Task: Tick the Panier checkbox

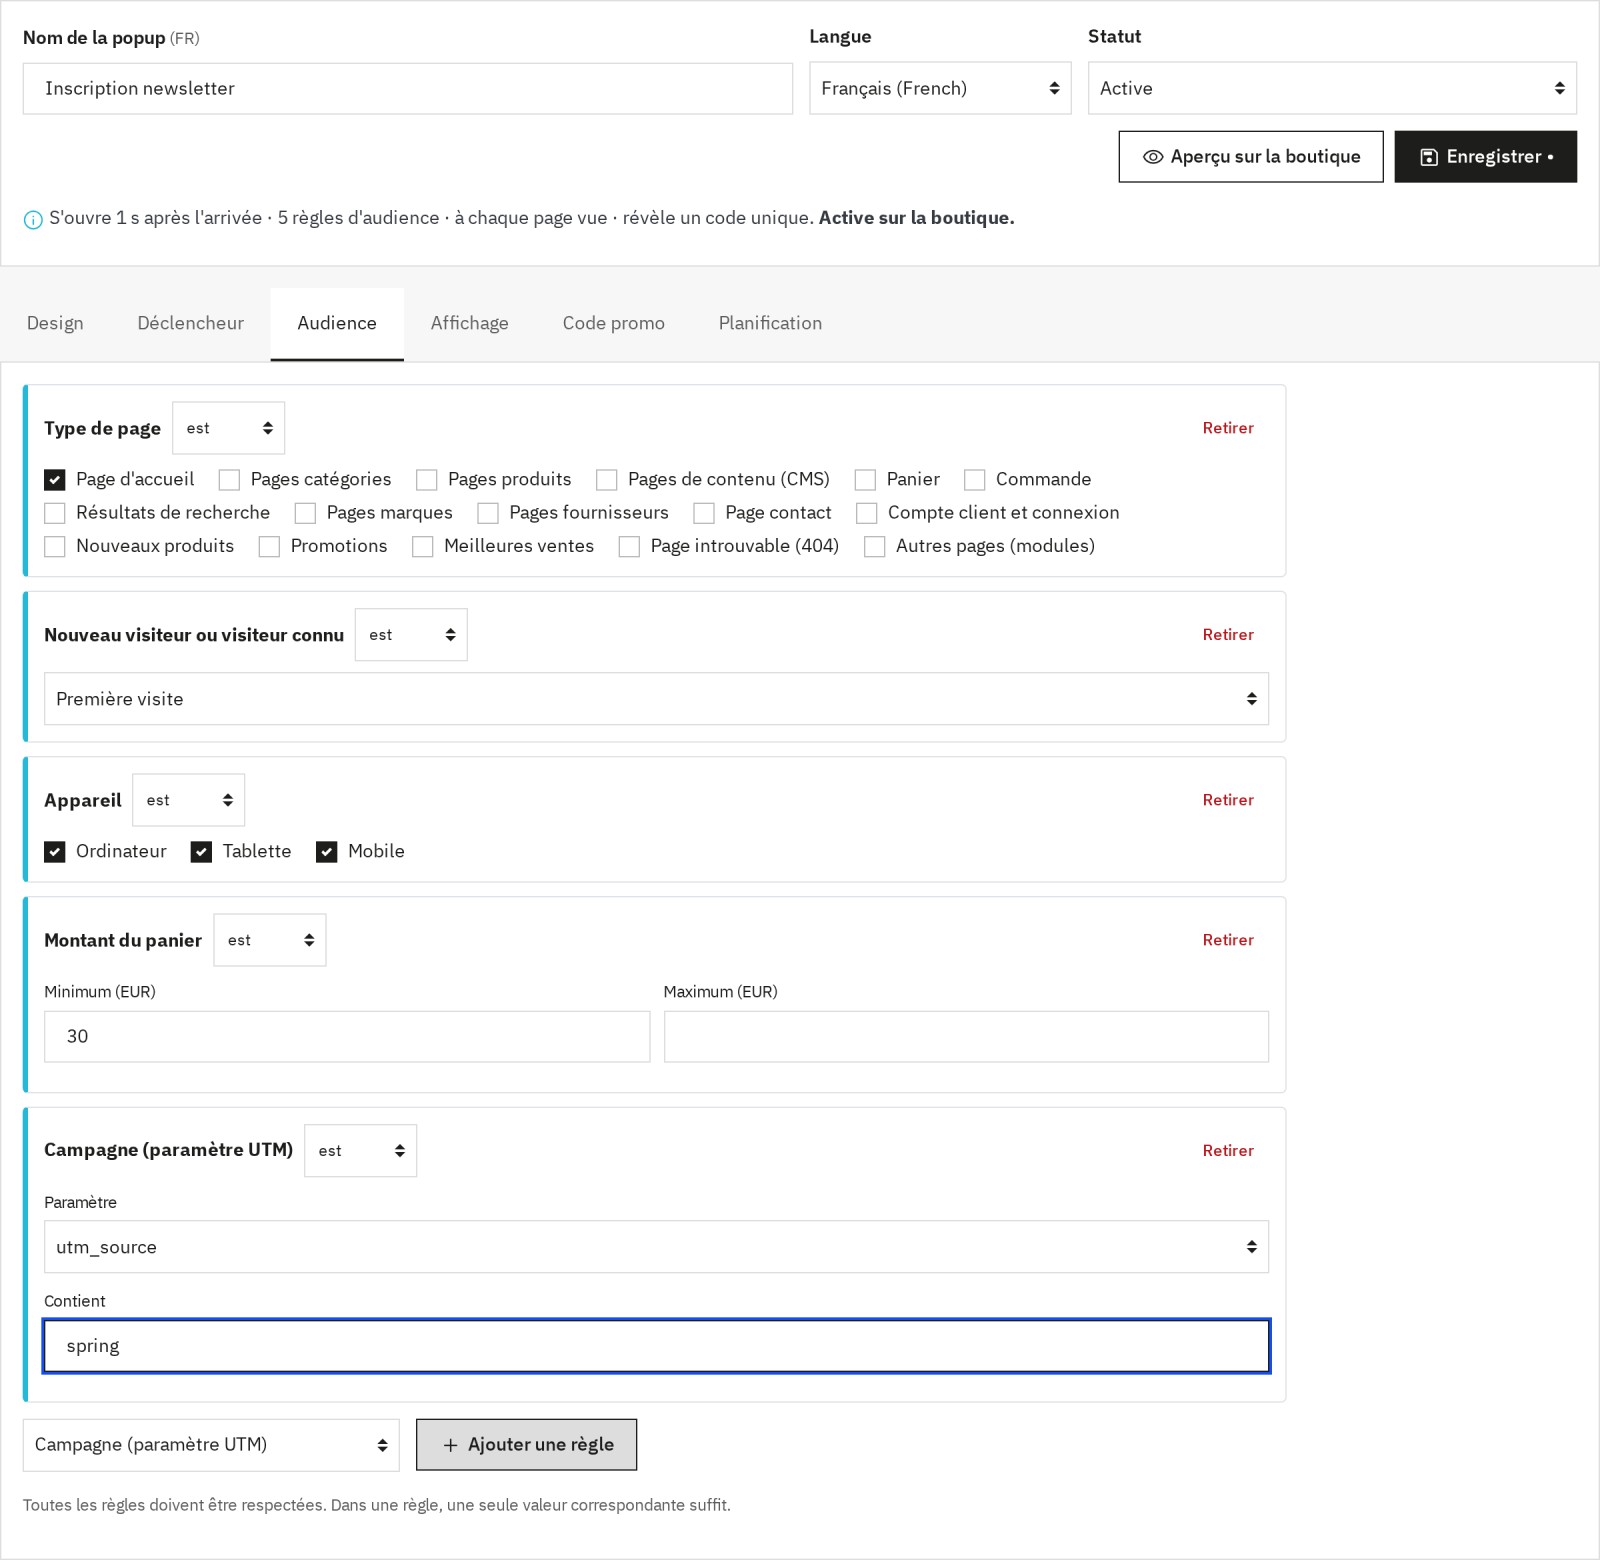Action: click(x=865, y=480)
